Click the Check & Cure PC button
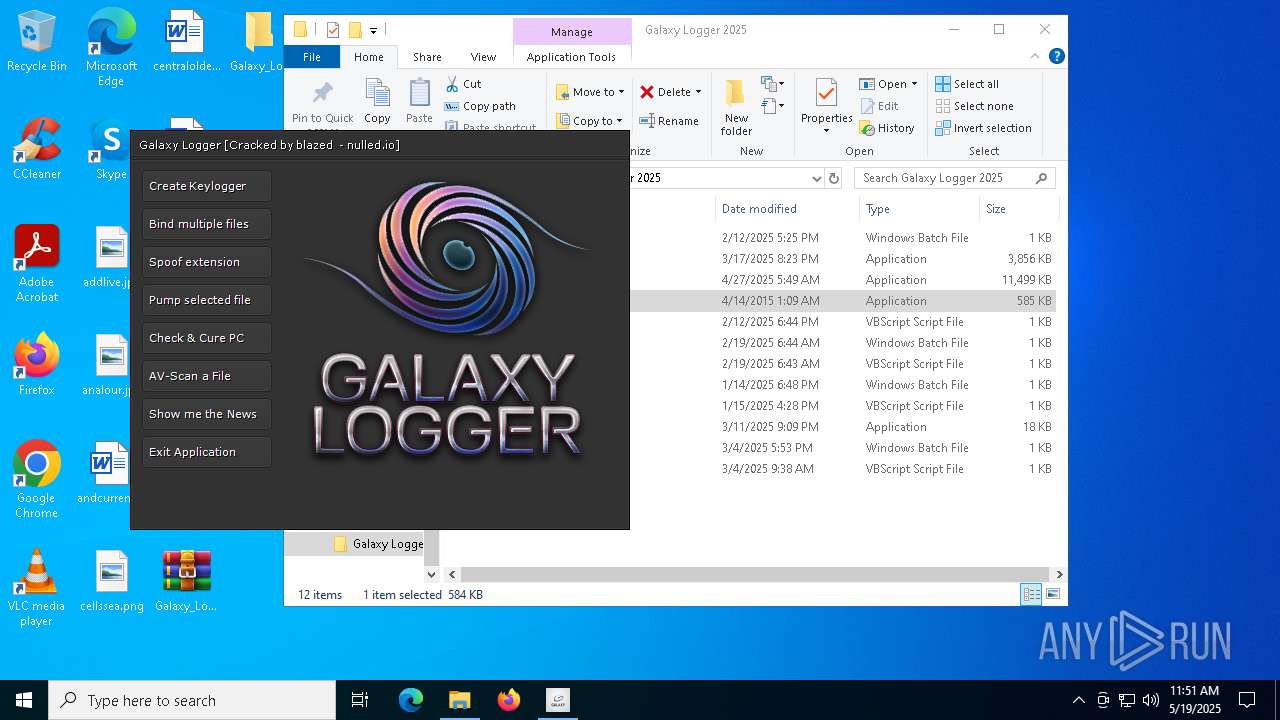This screenshot has width=1280, height=720. click(206, 338)
